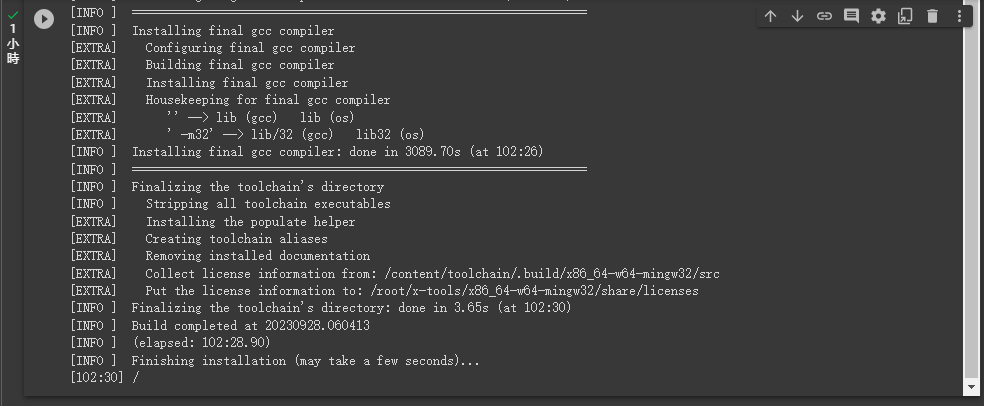Delete this cell with the trash icon
The image size is (984, 406).
pos(932,16)
